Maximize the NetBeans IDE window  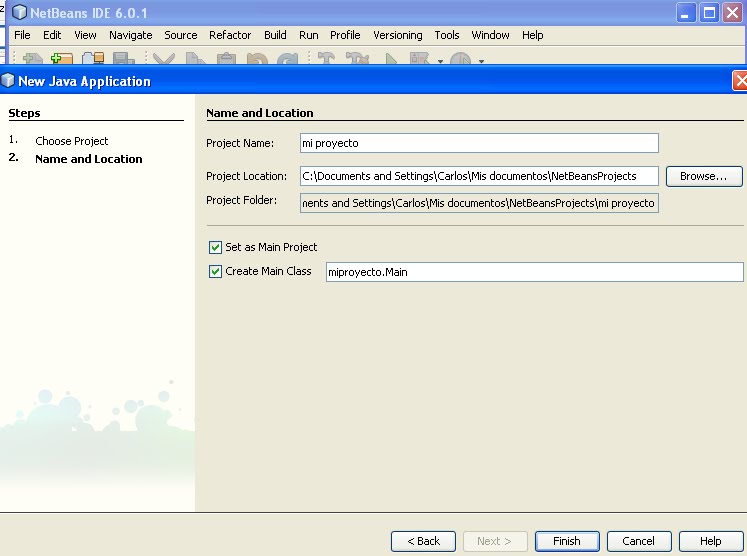pyautogui.click(x=709, y=13)
